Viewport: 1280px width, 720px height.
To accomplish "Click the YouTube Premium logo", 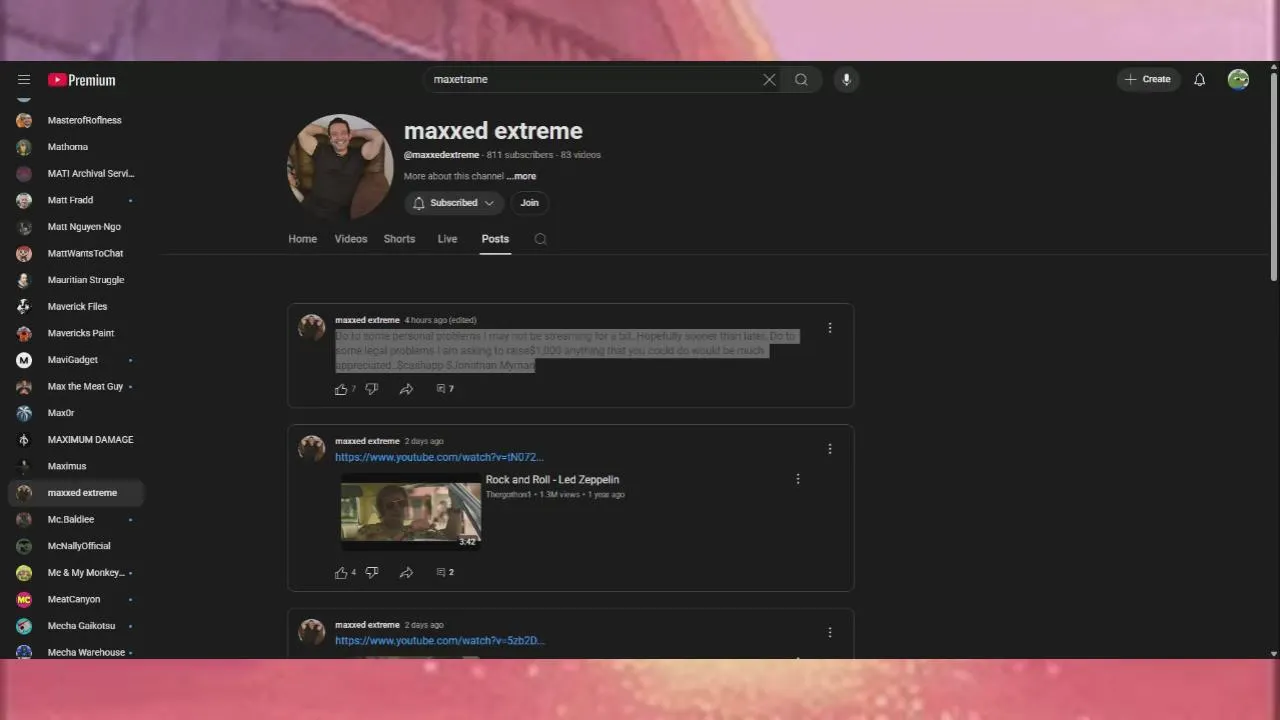I will coord(82,80).
